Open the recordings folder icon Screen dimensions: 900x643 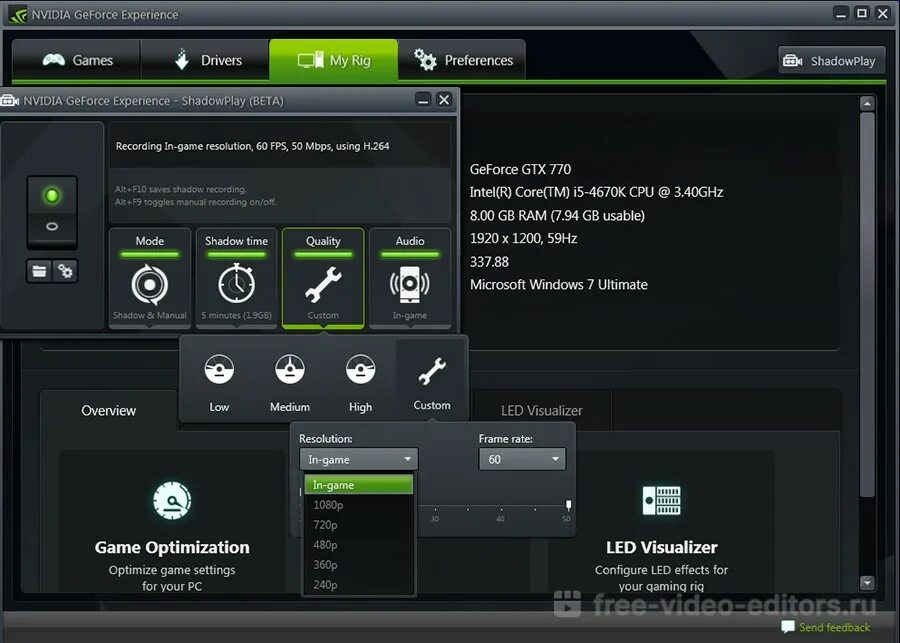pyautogui.click(x=39, y=271)
